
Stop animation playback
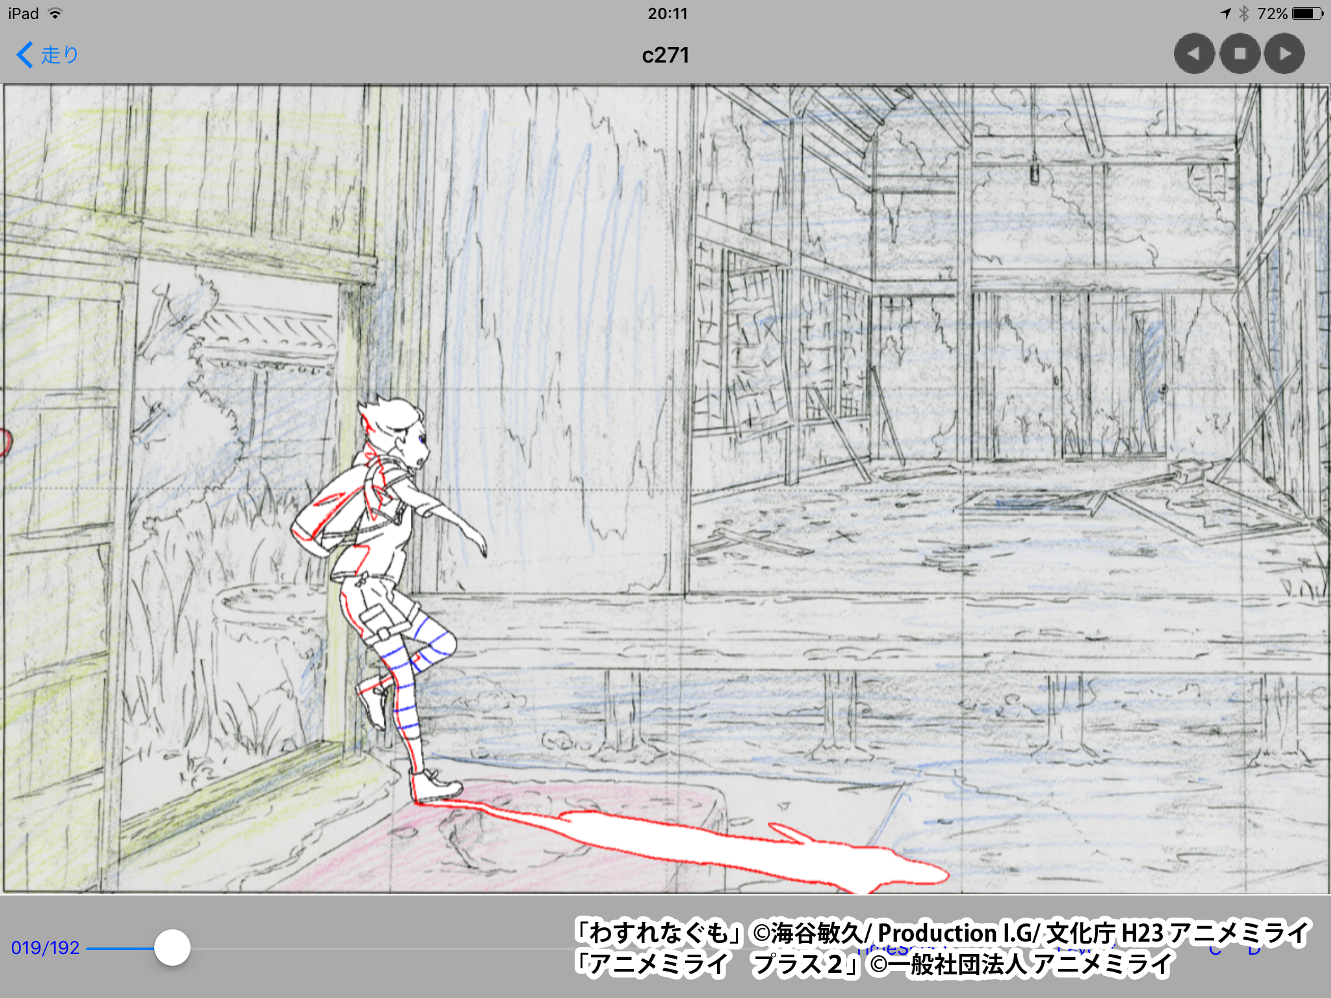point(1240,54)
